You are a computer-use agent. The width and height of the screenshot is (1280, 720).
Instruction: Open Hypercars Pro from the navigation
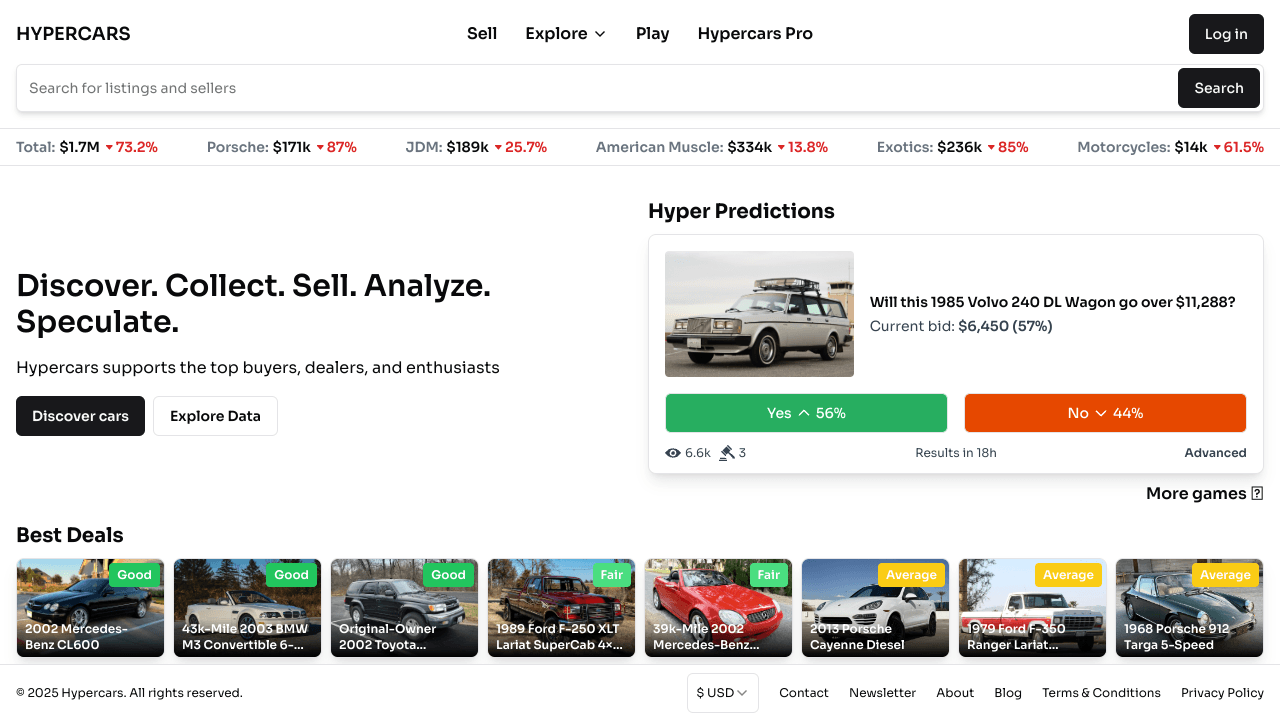pyautogui.click(x=755, y=33)
